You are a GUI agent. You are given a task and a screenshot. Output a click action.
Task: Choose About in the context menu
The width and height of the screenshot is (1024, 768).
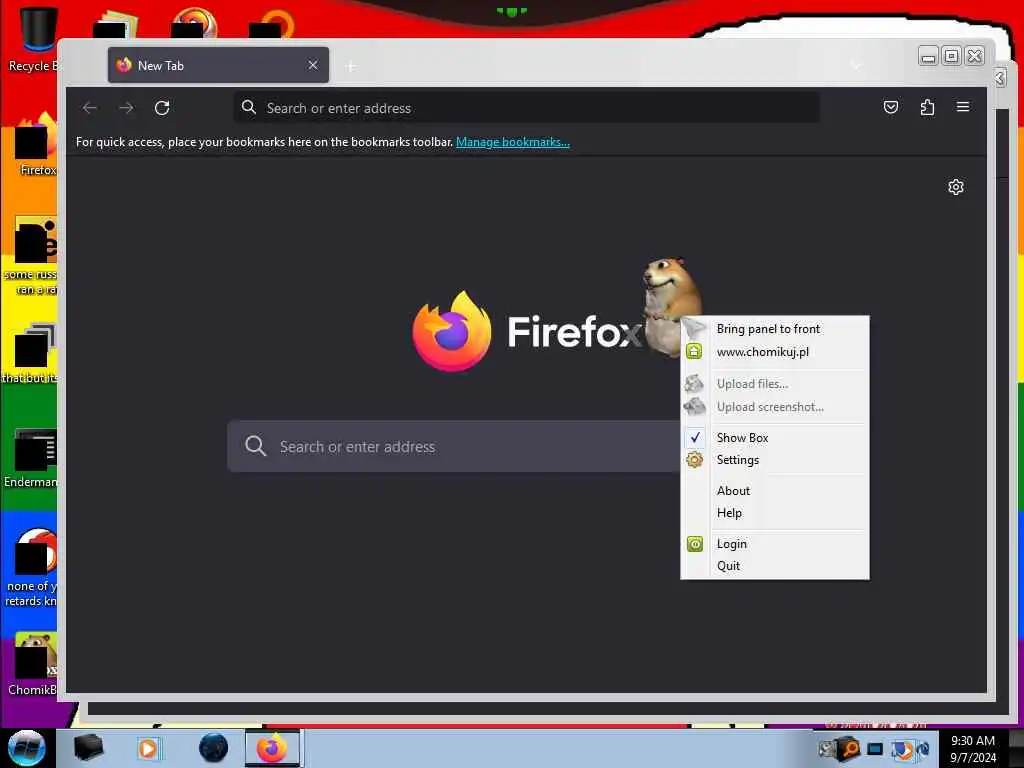775,490
